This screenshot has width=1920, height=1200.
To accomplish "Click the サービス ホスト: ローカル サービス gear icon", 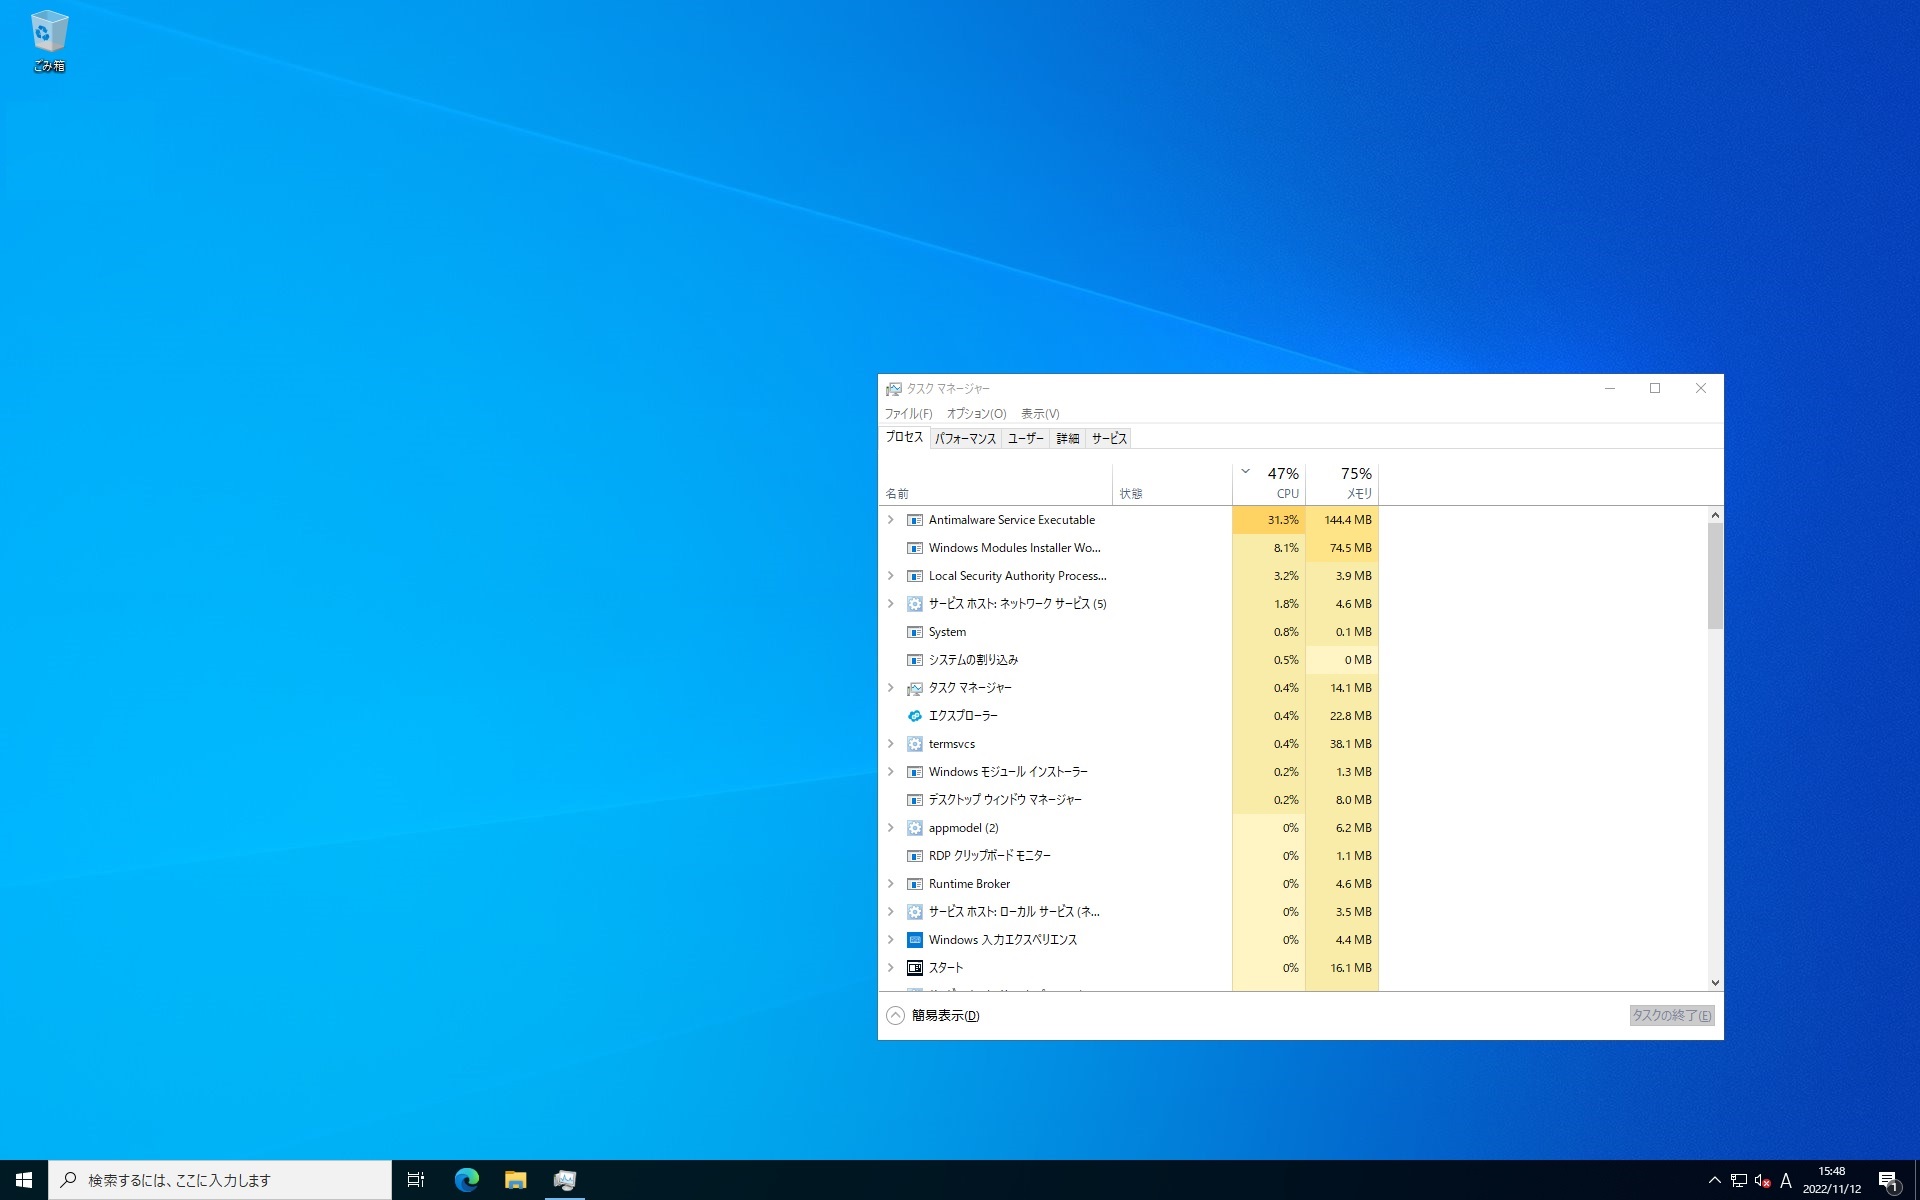I will pyautogui.click(x=914, y=912).
